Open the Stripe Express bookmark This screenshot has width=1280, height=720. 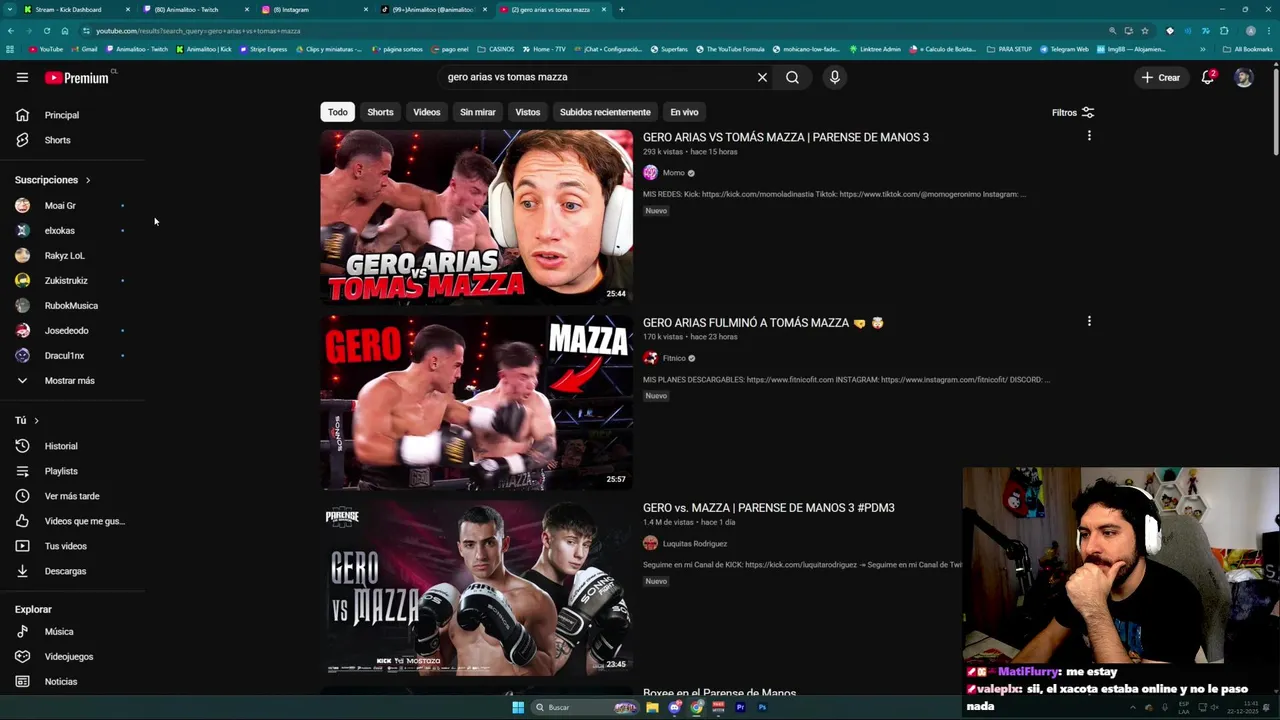(x=263, y=49)
